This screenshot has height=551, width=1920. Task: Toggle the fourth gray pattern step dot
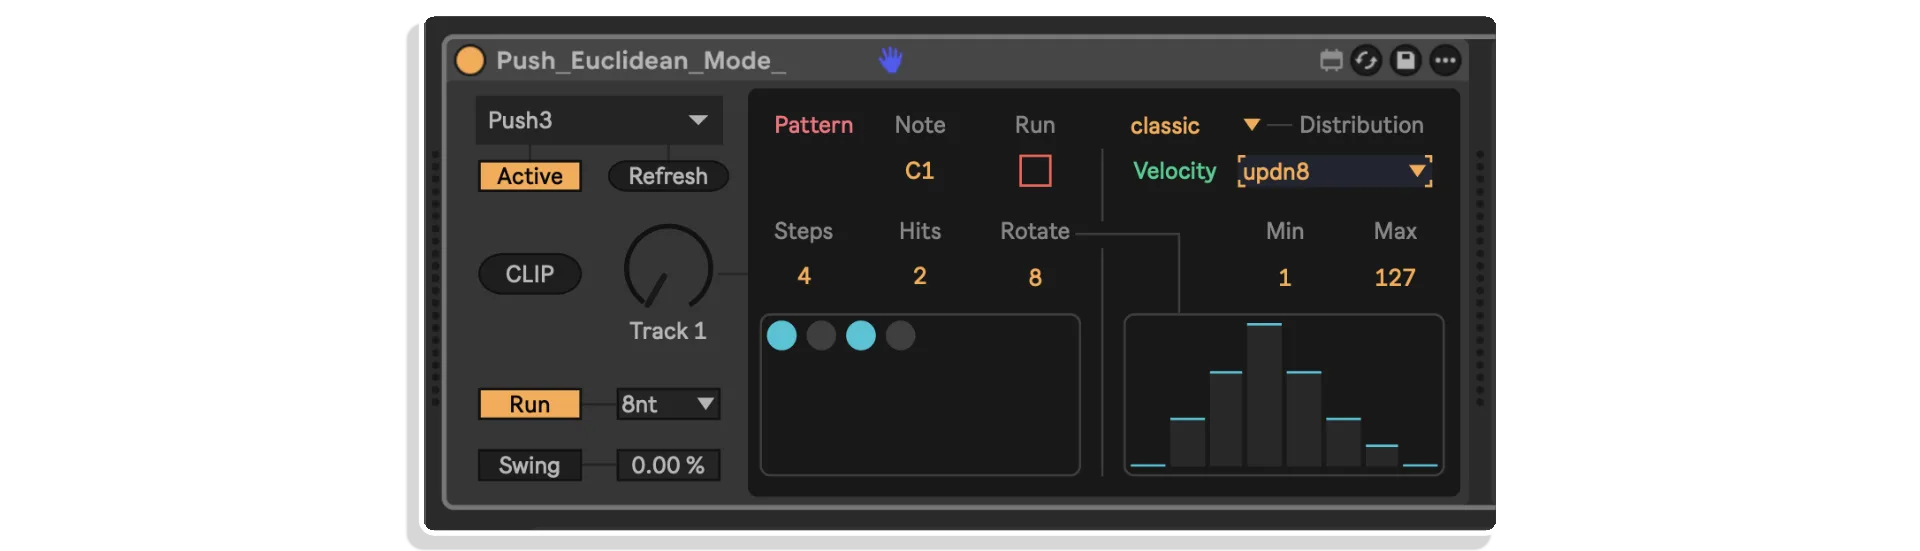pos(900,335)
